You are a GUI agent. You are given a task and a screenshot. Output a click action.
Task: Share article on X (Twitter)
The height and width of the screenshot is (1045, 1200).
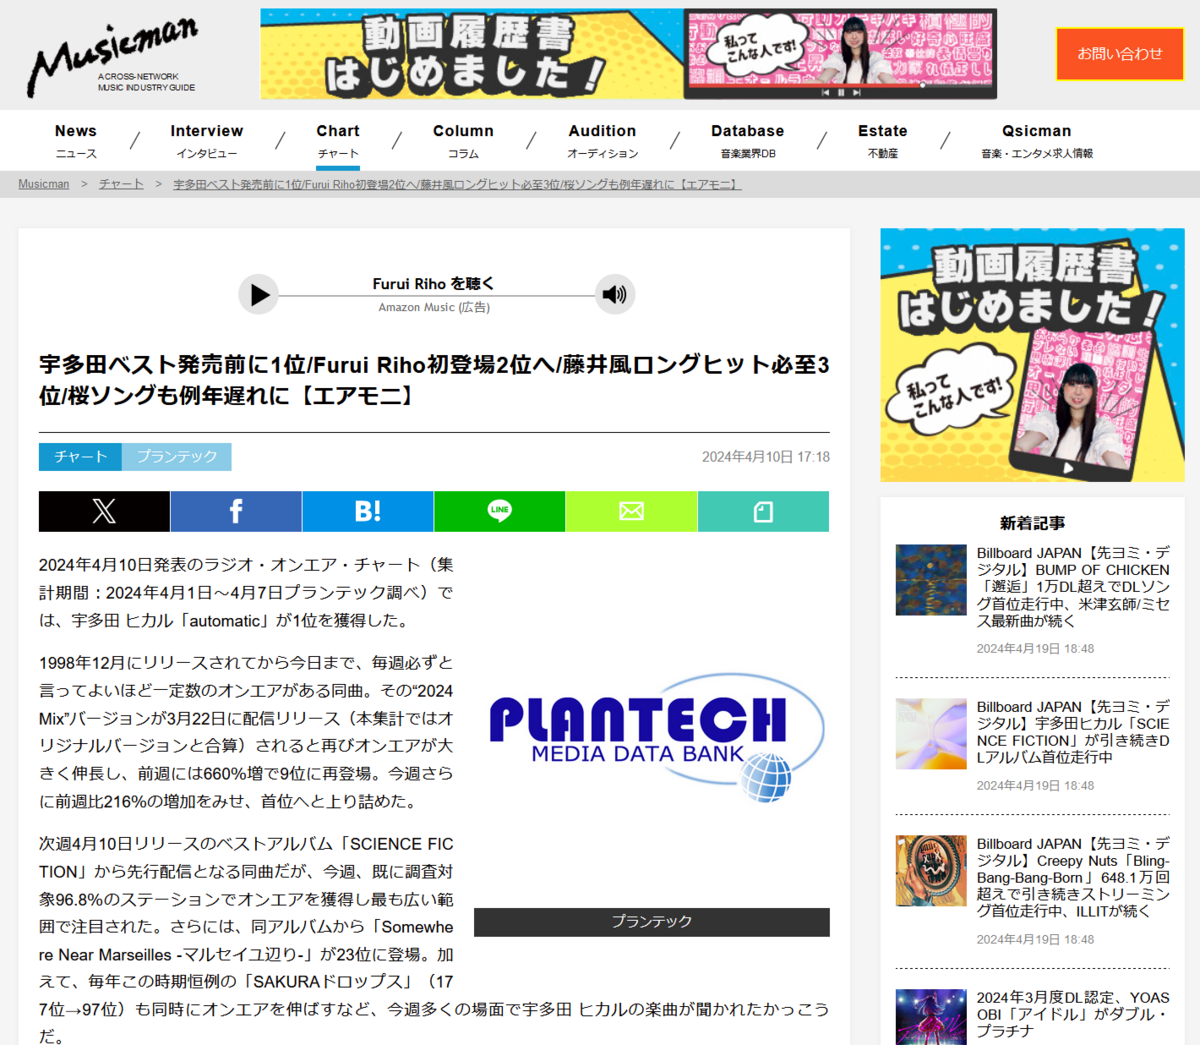coord(104,511)
